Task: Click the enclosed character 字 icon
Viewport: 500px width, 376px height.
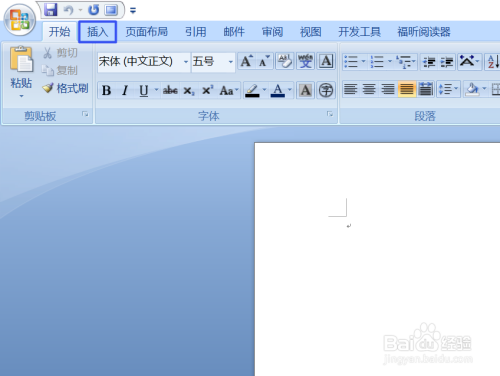Action: point(326,90)
